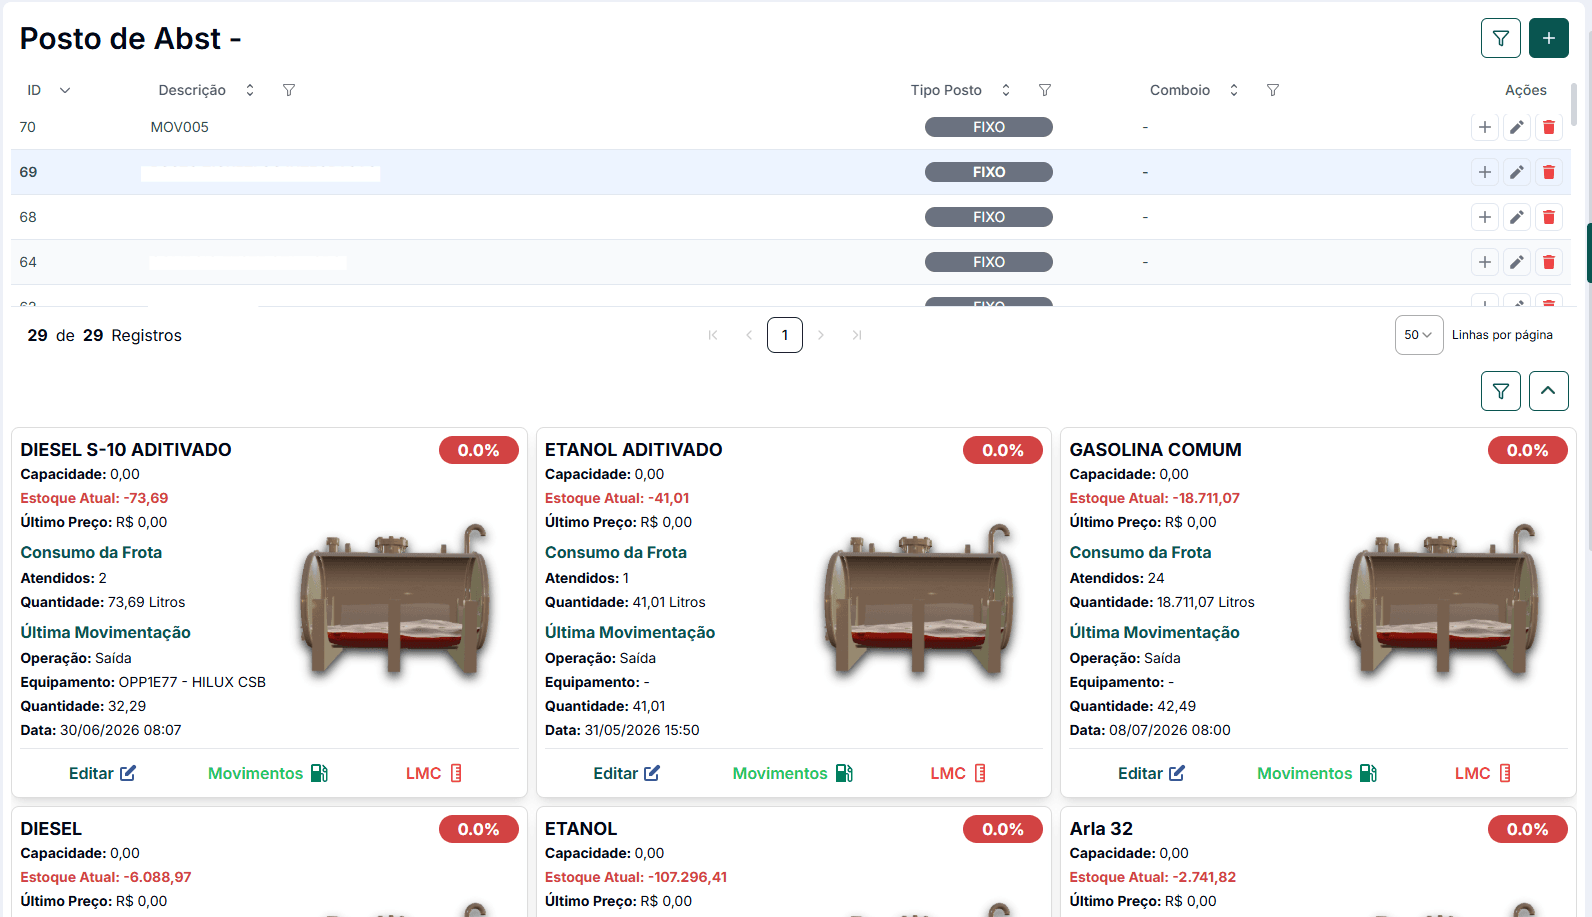Open Tipo Posto column filter funnel
Viewport: 1592px width, 917px height.
pos(1045,90)
